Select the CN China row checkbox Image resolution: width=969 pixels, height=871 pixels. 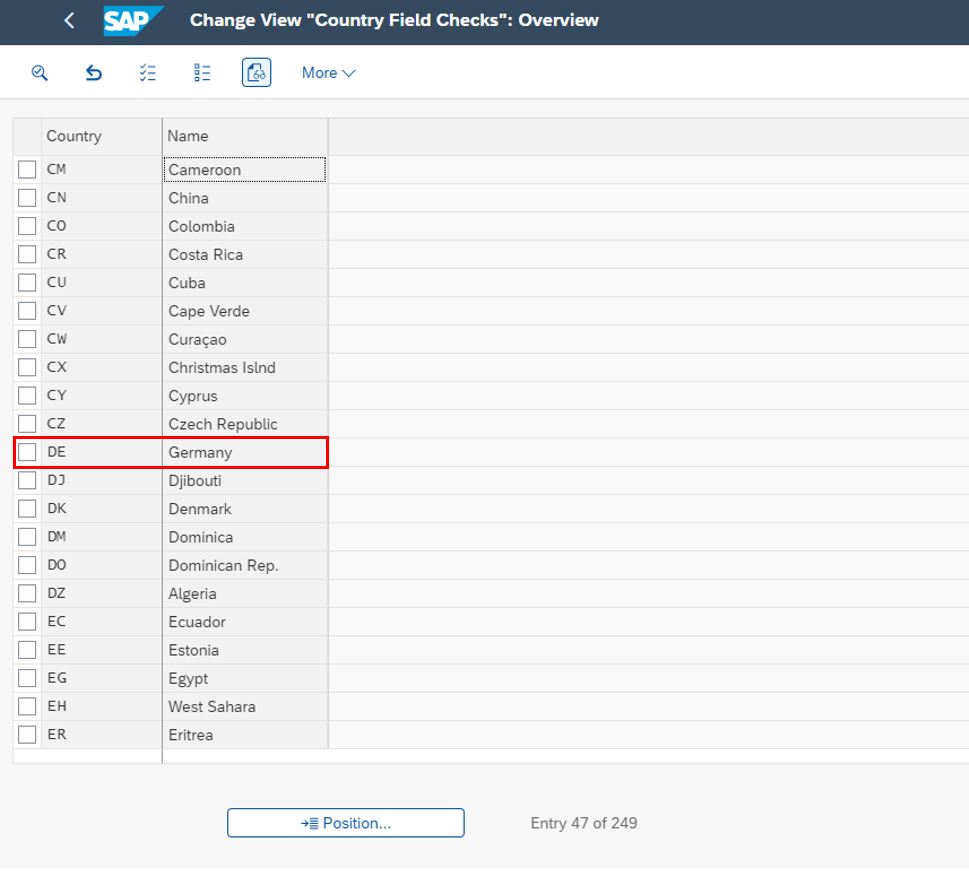(27, 198)
